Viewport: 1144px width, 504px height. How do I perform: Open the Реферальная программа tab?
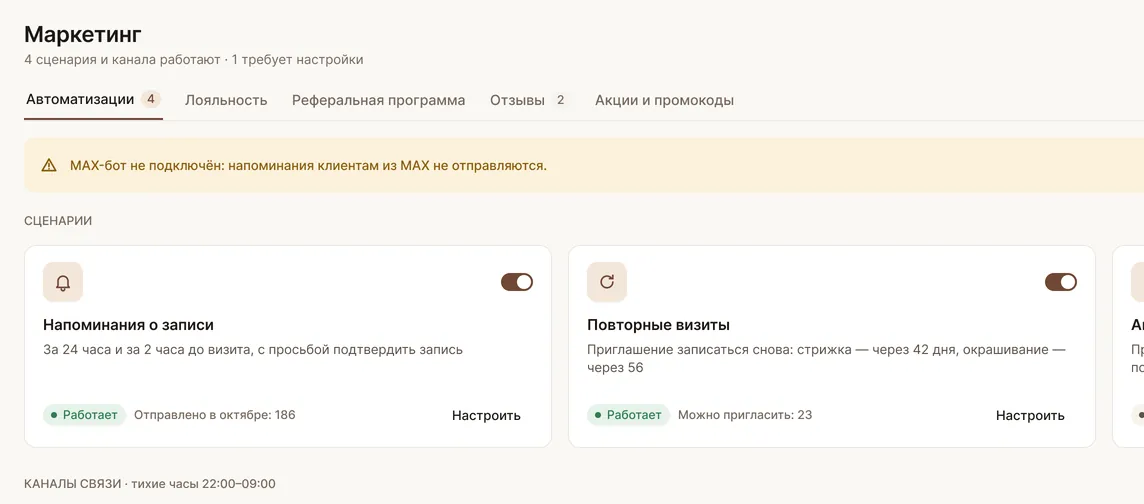coord(379,101)
